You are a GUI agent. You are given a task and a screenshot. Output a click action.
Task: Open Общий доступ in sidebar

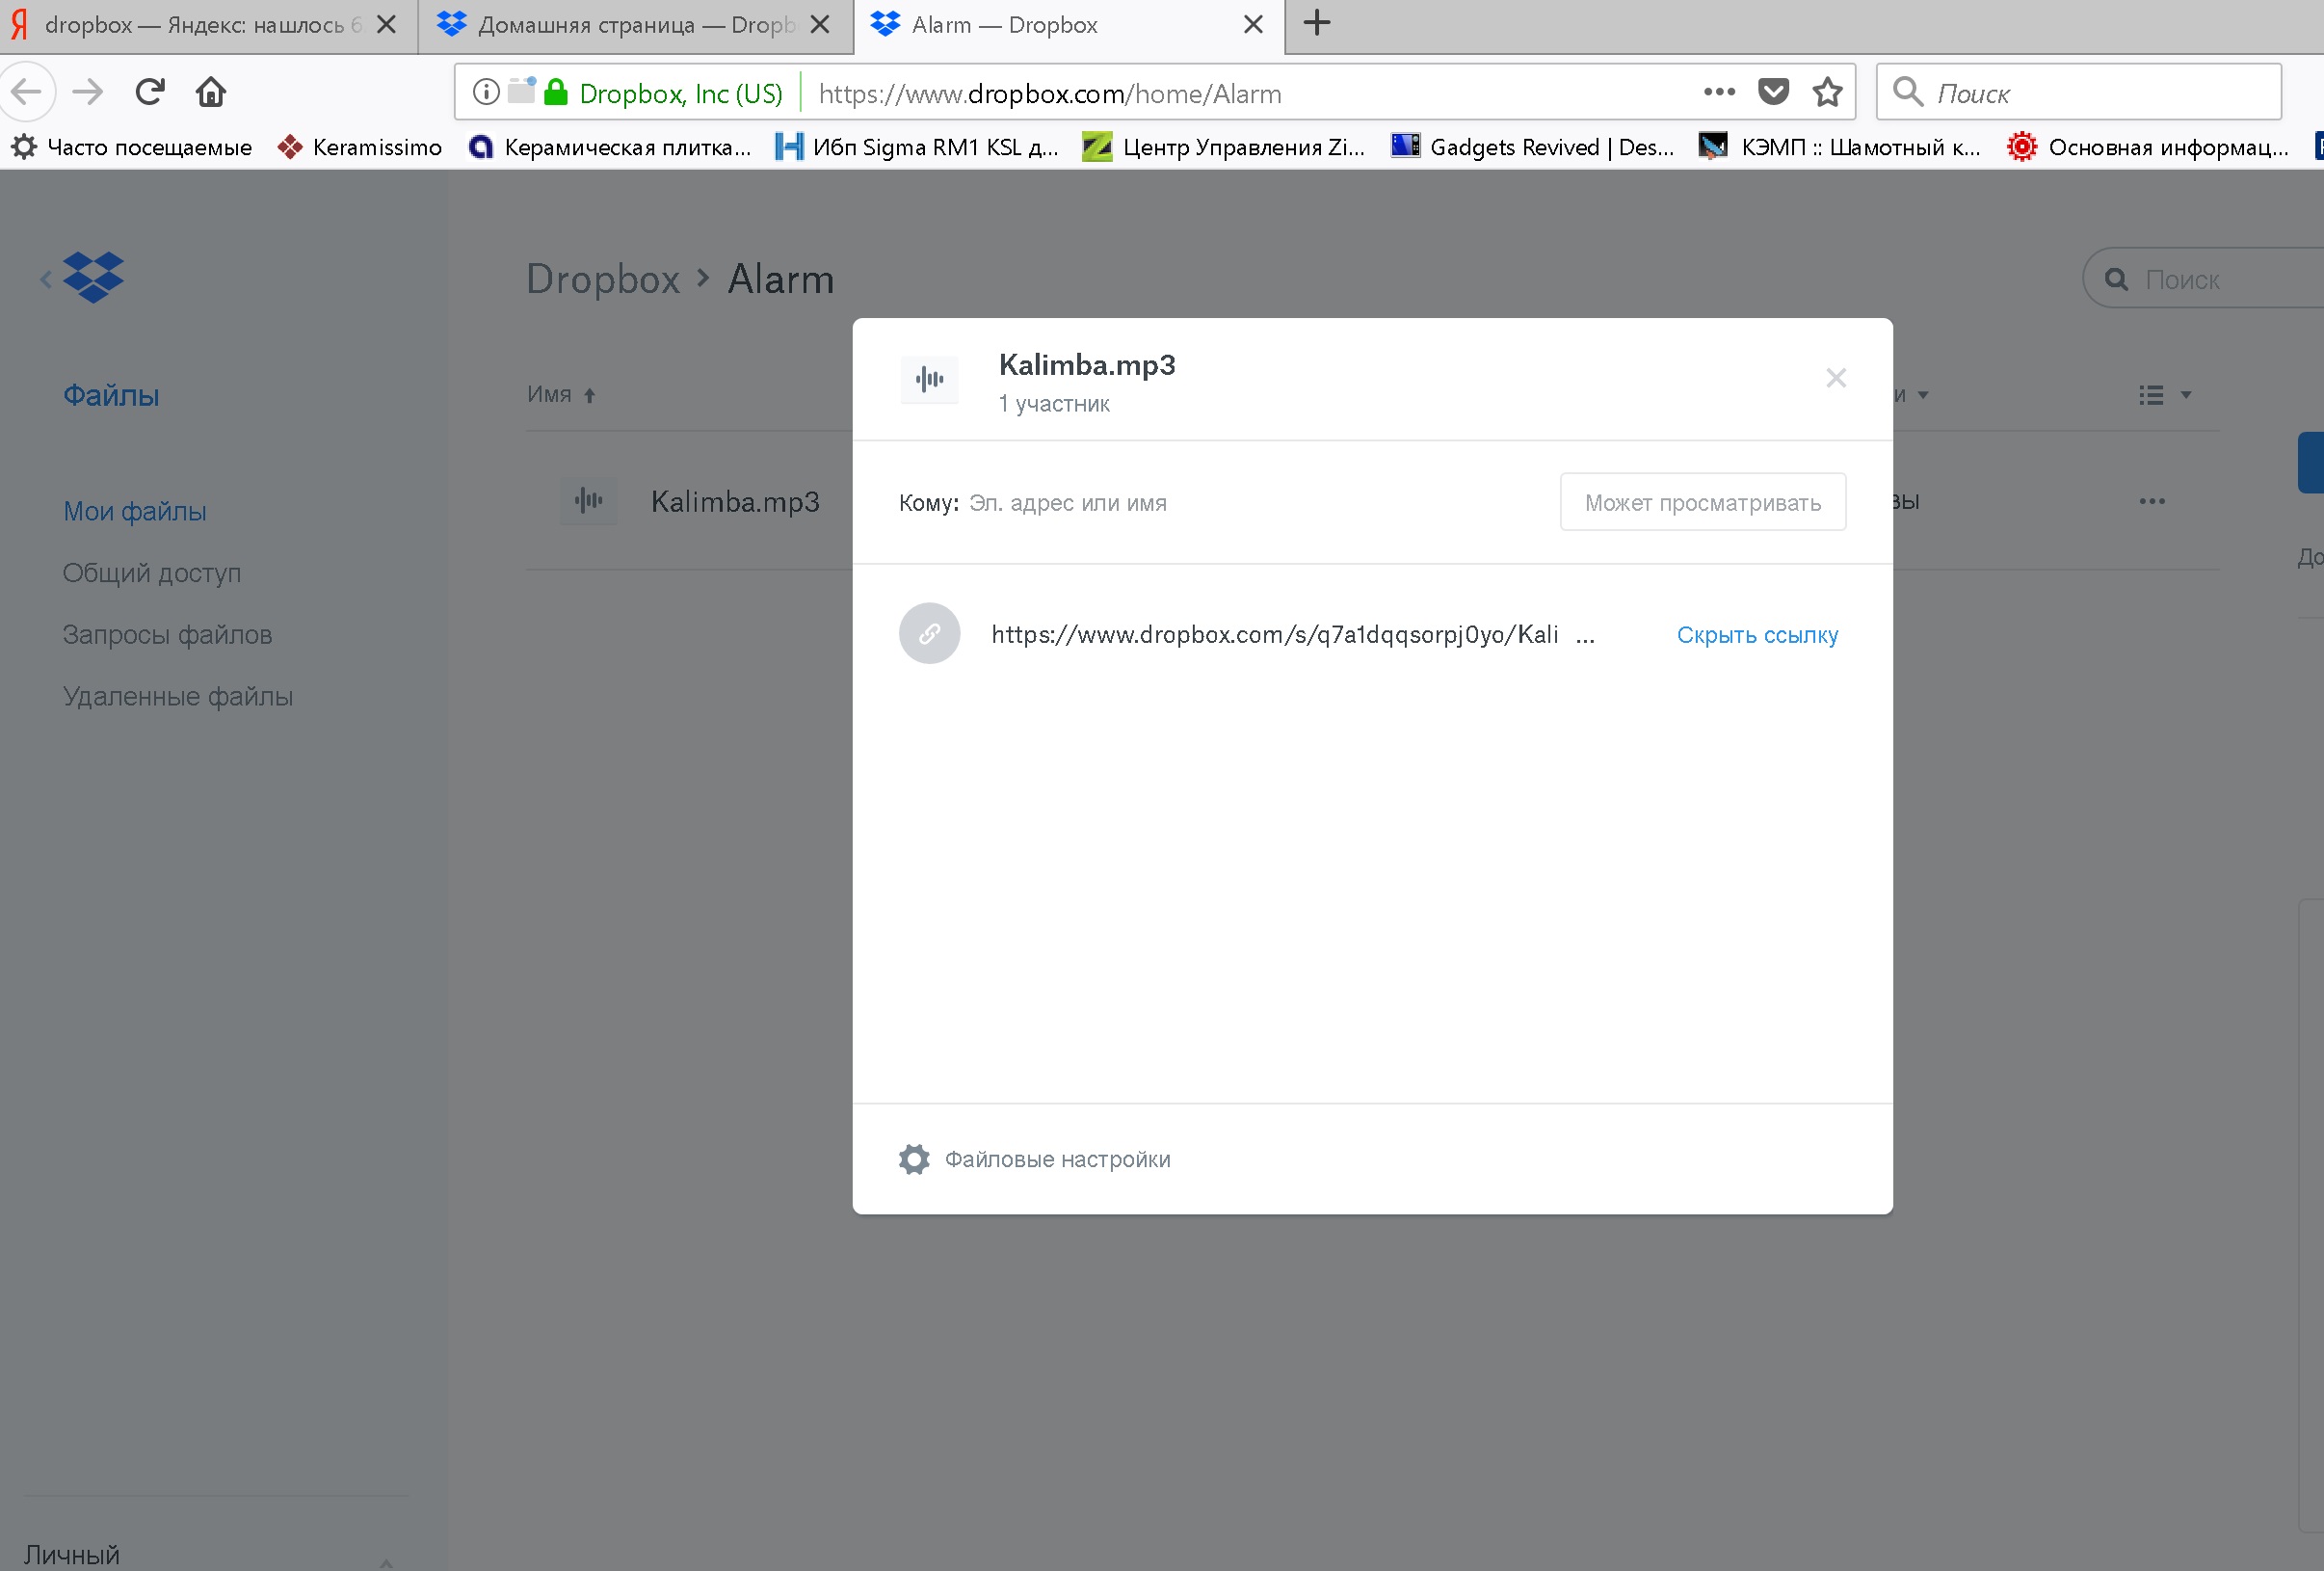[x=152, y=574]
